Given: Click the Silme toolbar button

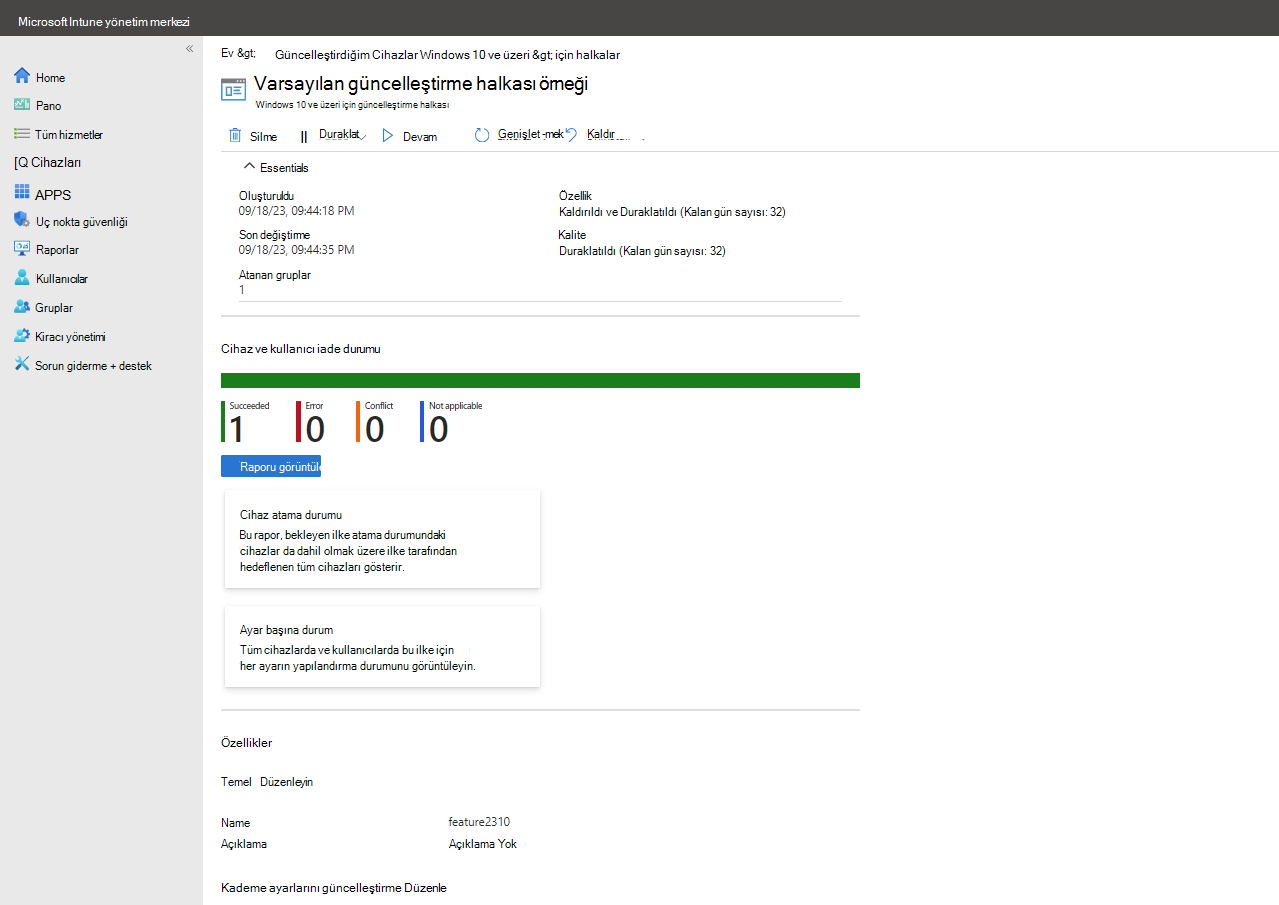Looking at the screenshot, I should pyautogui.click(x=253, y=136).
